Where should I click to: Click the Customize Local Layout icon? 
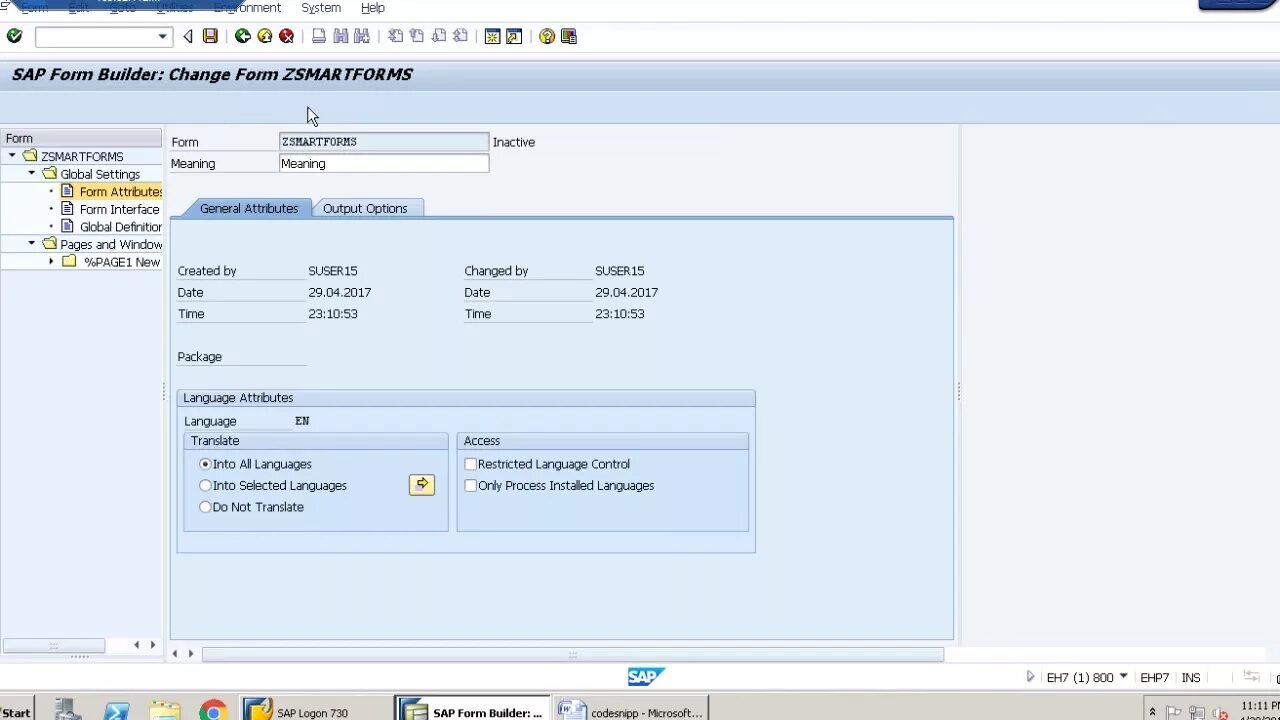(x=569, y=36)
